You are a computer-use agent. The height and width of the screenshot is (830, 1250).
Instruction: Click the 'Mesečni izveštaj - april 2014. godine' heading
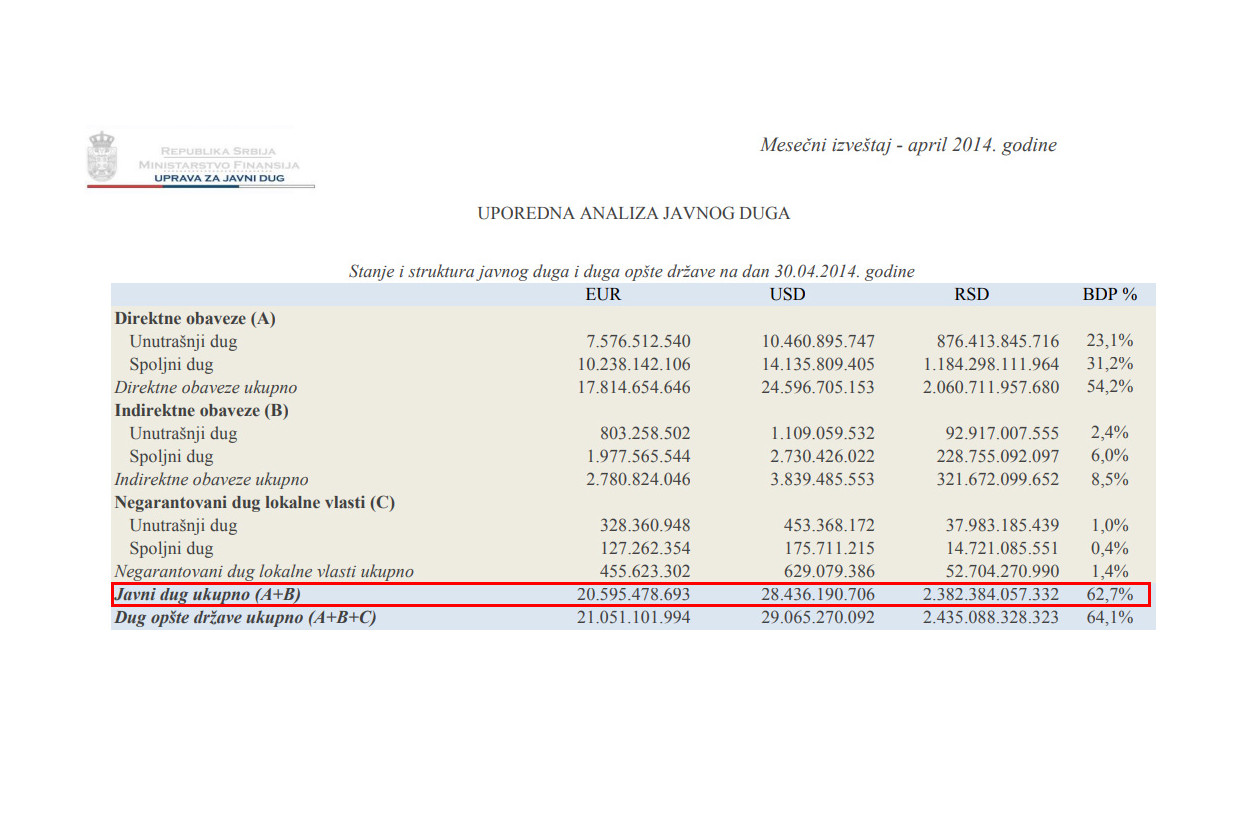pos(907,145)
